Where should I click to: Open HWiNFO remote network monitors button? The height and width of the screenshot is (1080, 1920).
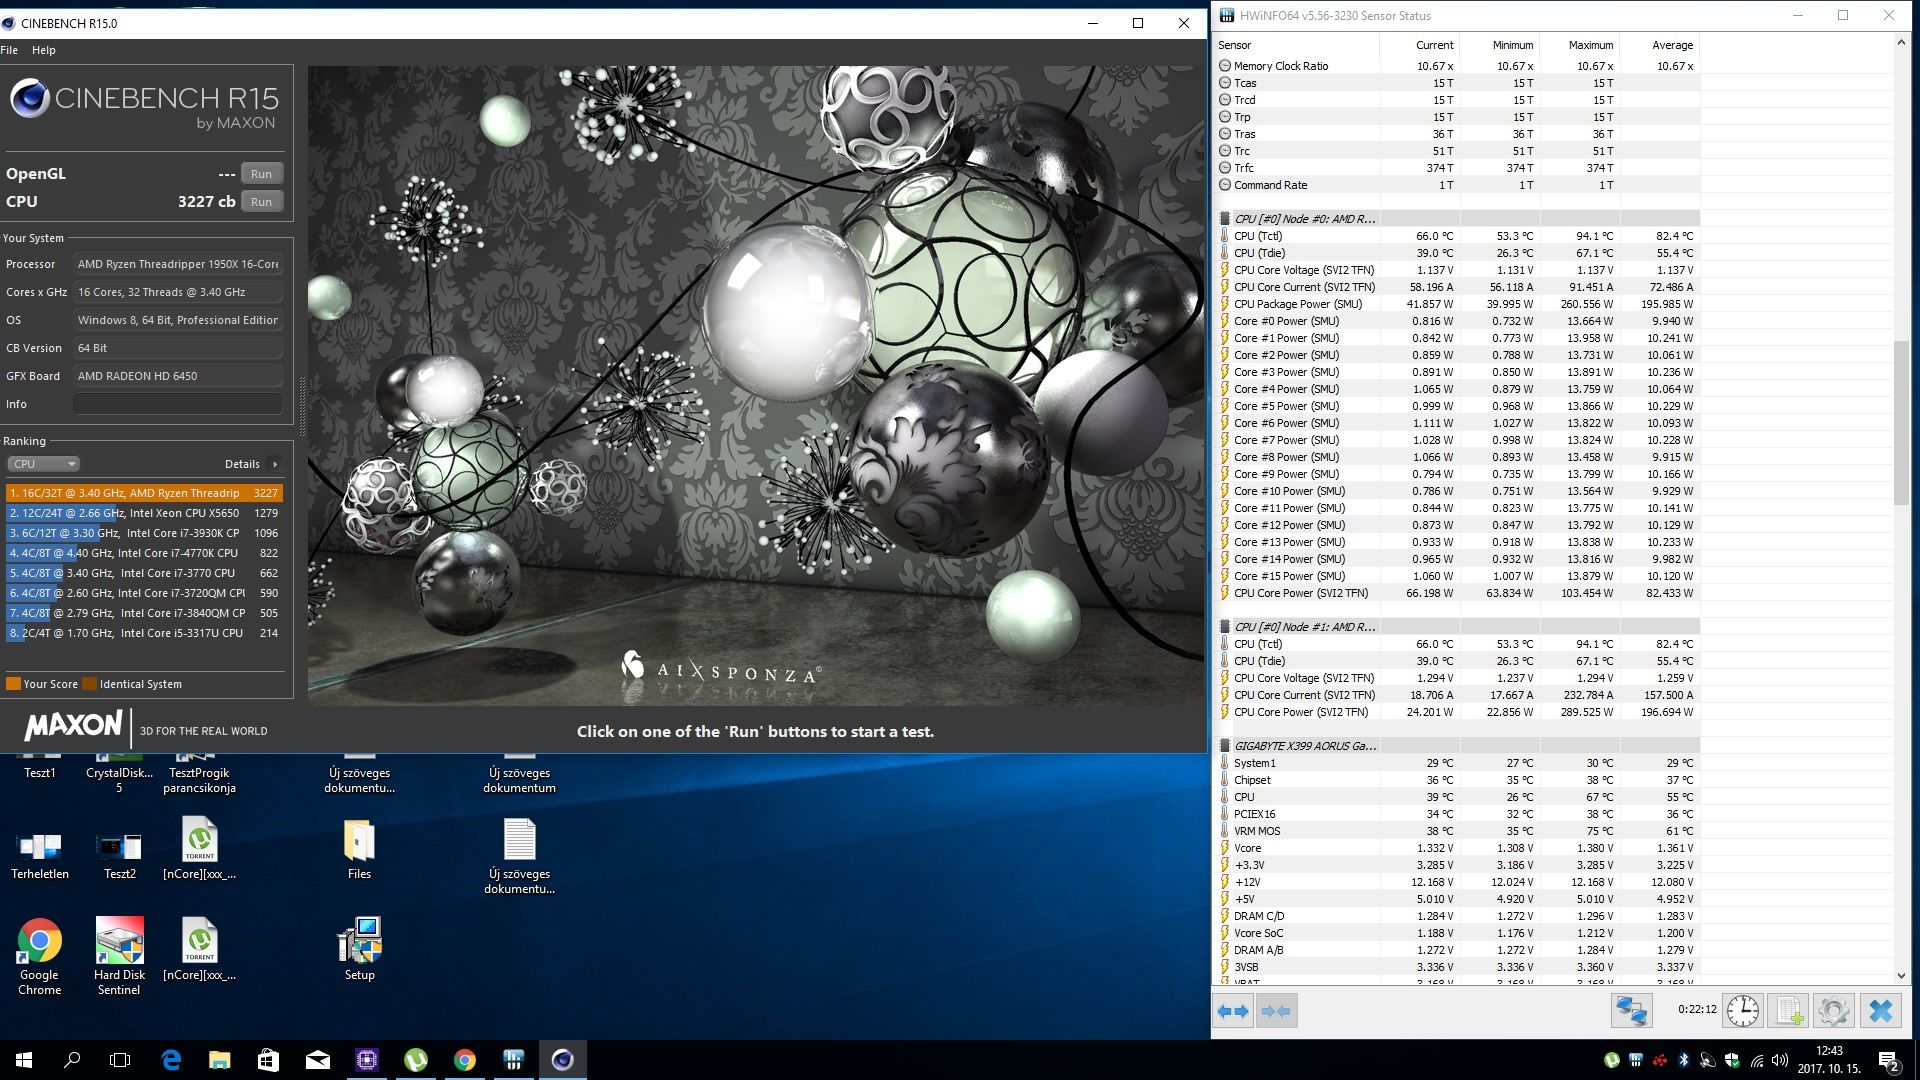[x=1631, y=1011]
